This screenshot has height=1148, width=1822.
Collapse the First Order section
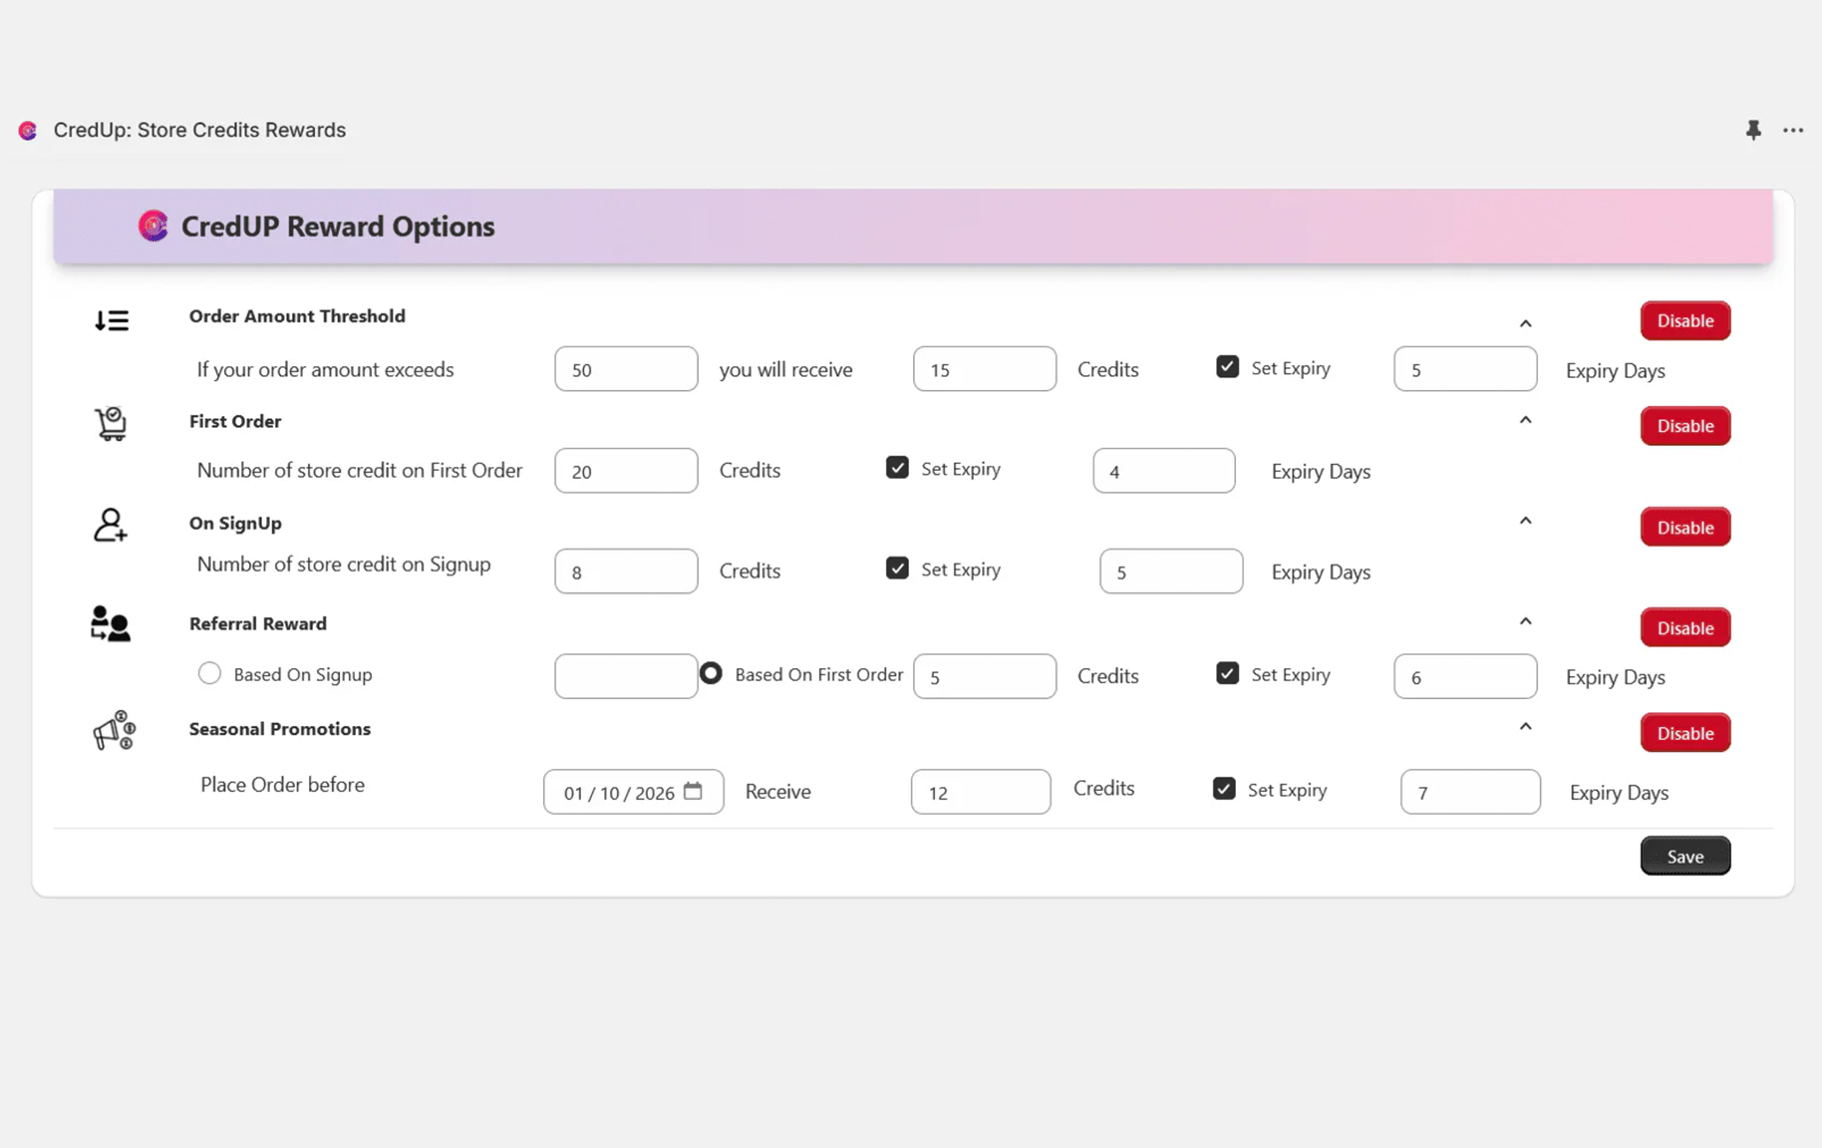[x=1525, y=420]
